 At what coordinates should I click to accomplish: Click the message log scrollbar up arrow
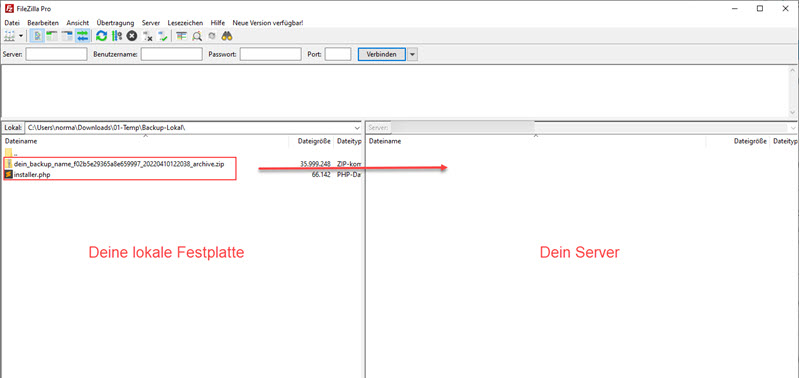pos(793,70)
